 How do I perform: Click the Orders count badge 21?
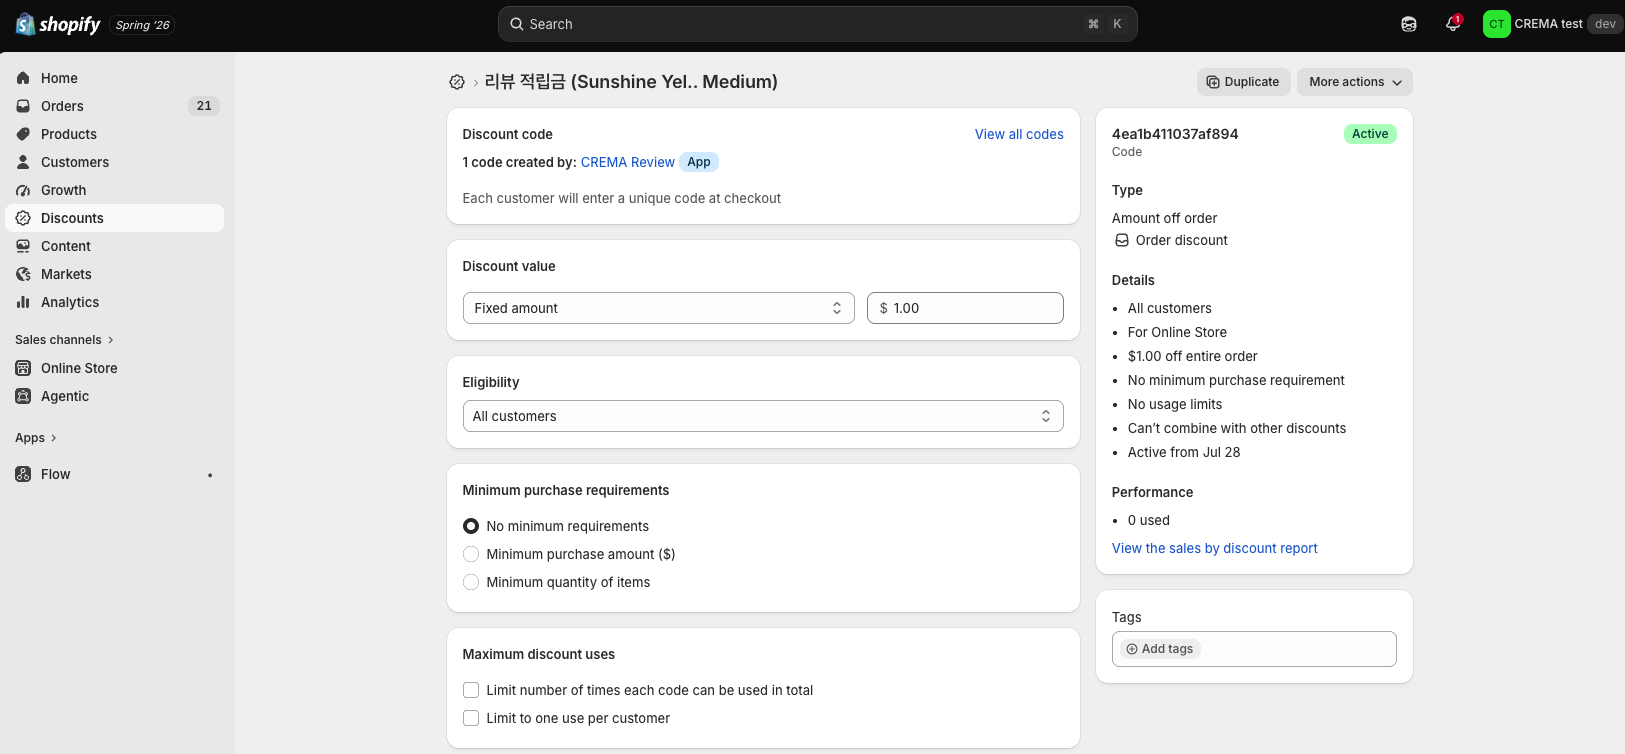(x=204, y=106)
